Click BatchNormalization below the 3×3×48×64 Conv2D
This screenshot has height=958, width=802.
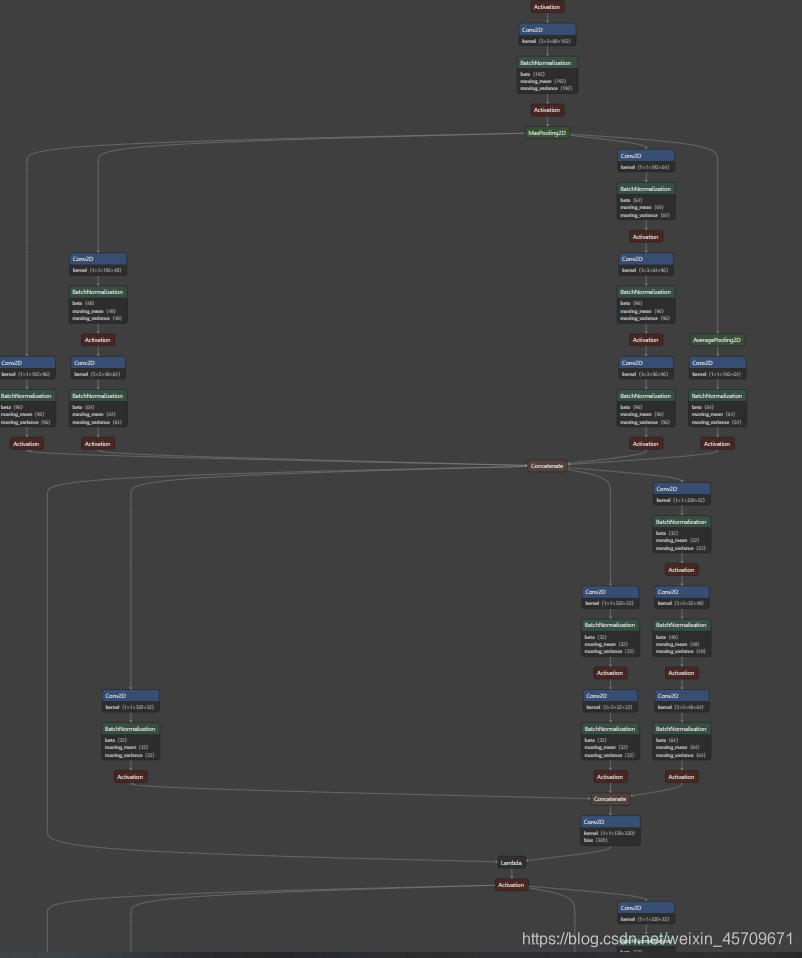tap(682, 741)
